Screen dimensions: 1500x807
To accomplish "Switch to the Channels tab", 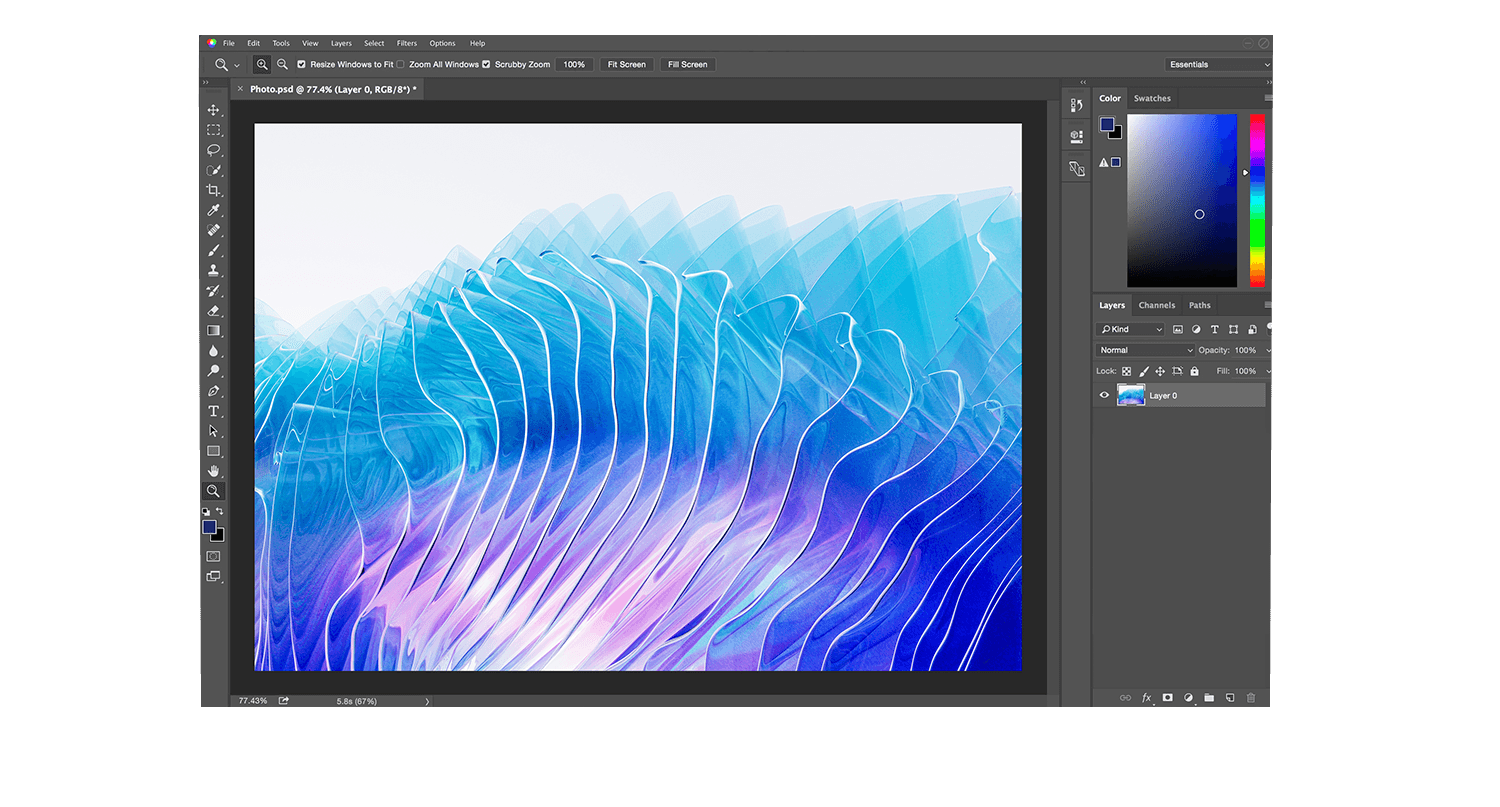I will point(1157,305).
